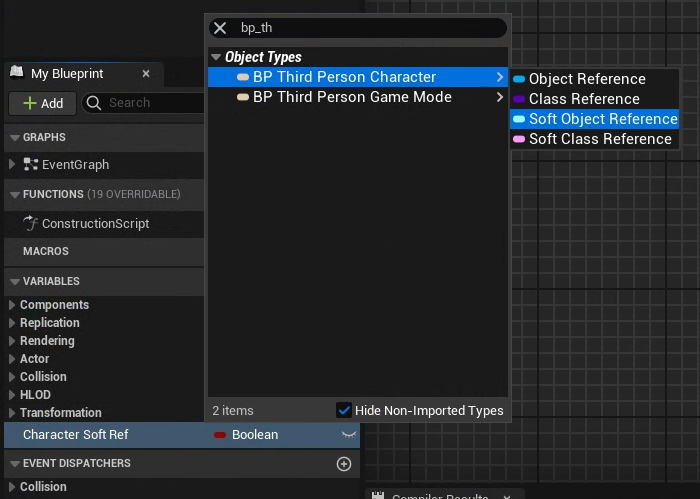This screenshot has width=700, height=499.
Task: Click the My Blueprint book icon
Action: tap(17, 72)
